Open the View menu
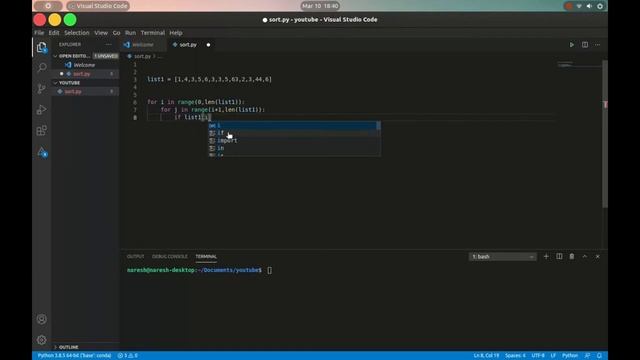The height and width of the screenshot is (360, 640). pyautogui.click(x=101, y=33)
